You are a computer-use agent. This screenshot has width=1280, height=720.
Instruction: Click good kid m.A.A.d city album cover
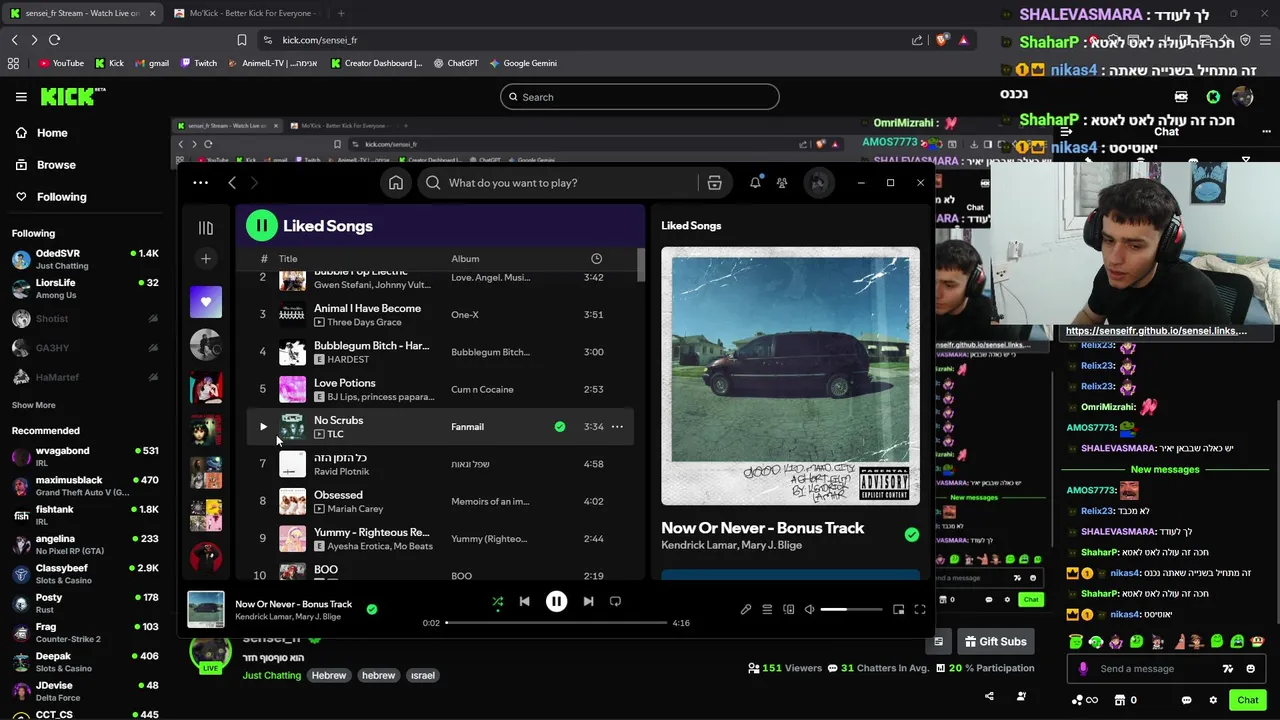(790, 376)
